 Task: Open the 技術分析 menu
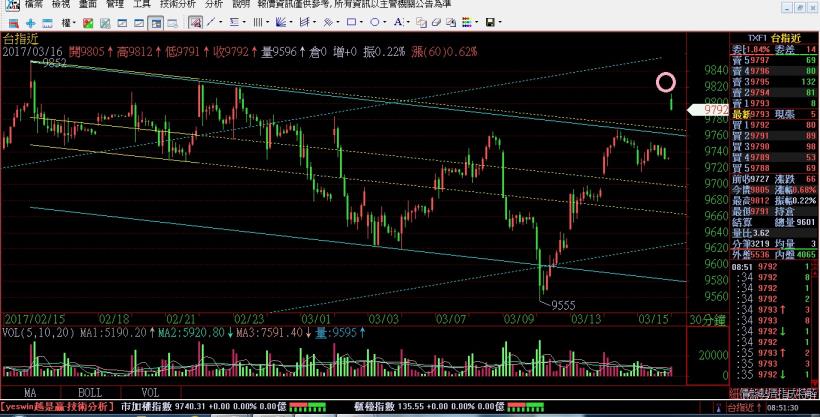(x=177, y=4)
